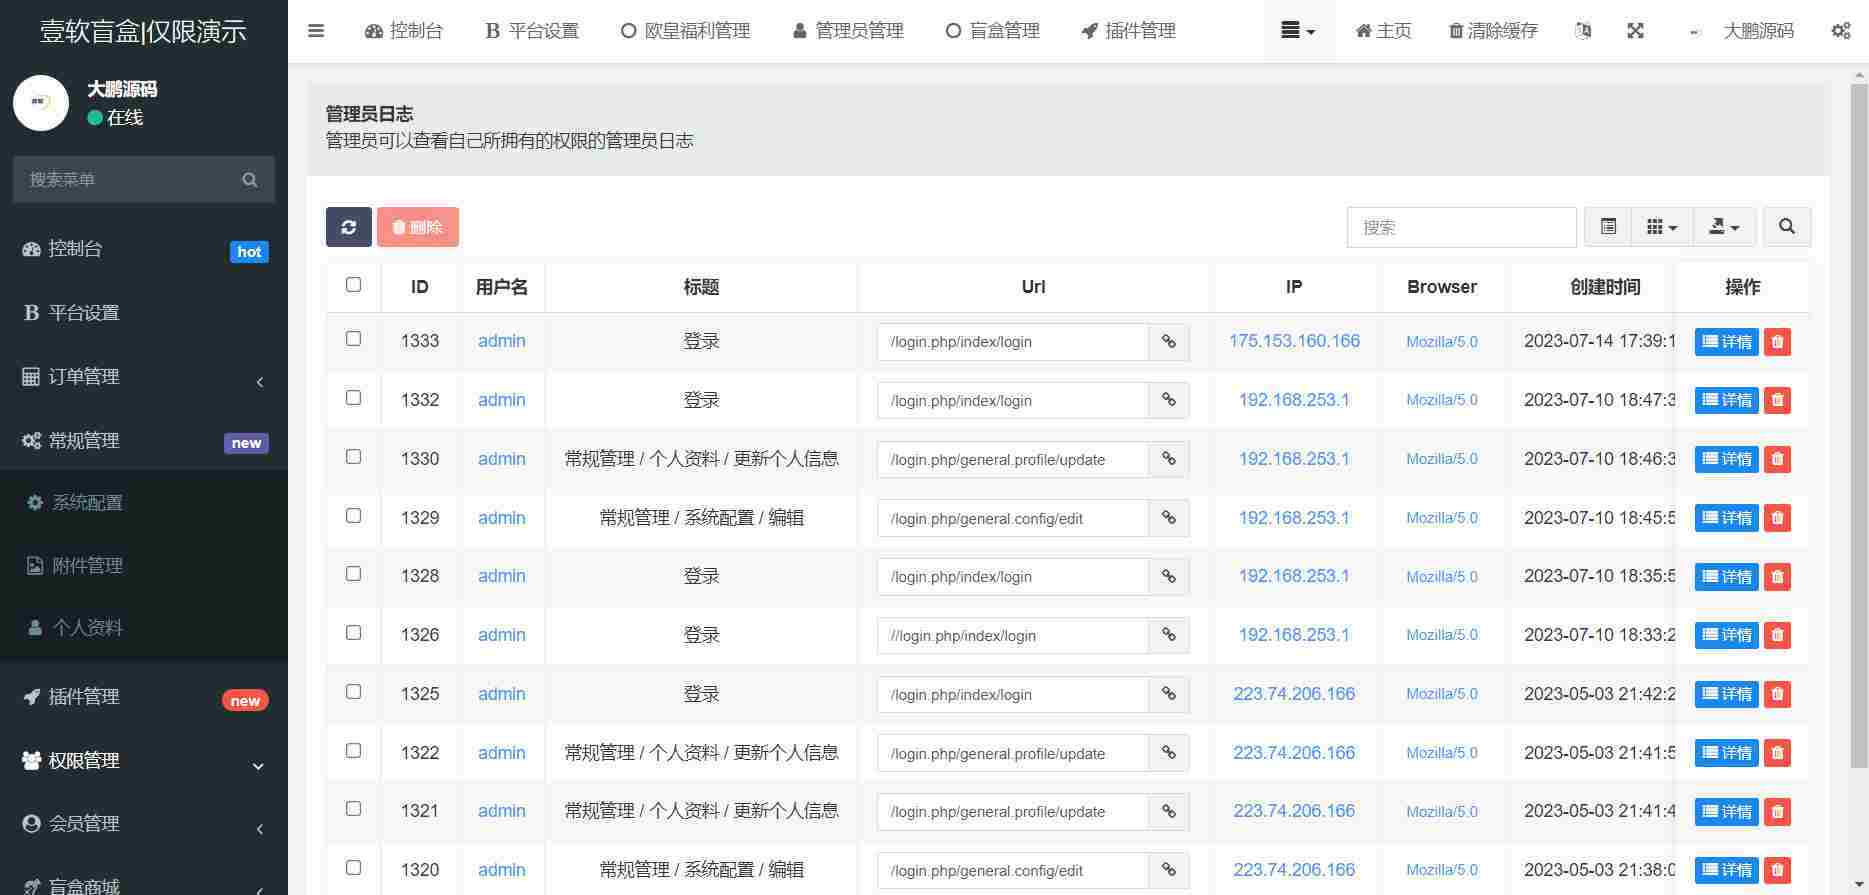Toggle the sidebar hamburger menu
Screen dimensions: 1869x895
click(316, 31)
